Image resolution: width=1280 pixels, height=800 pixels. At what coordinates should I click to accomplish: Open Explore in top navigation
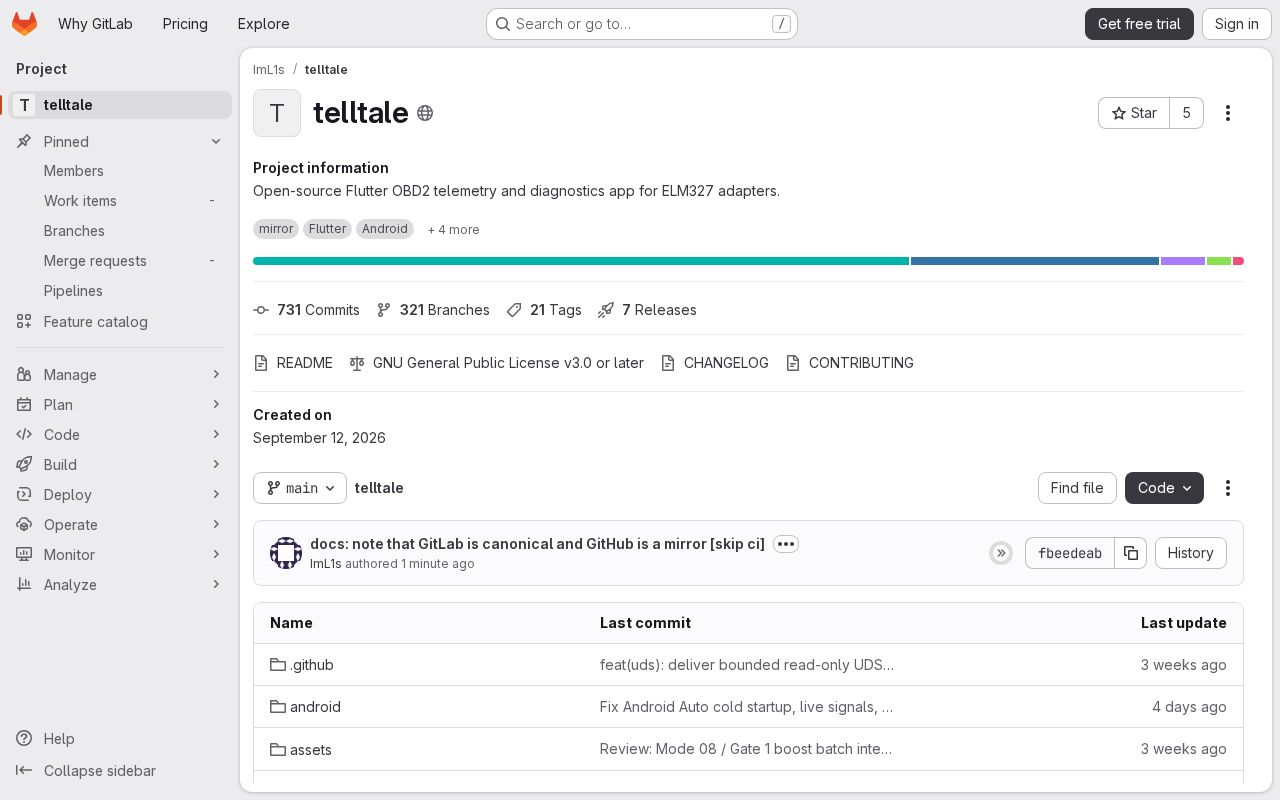tap(263, 24)
